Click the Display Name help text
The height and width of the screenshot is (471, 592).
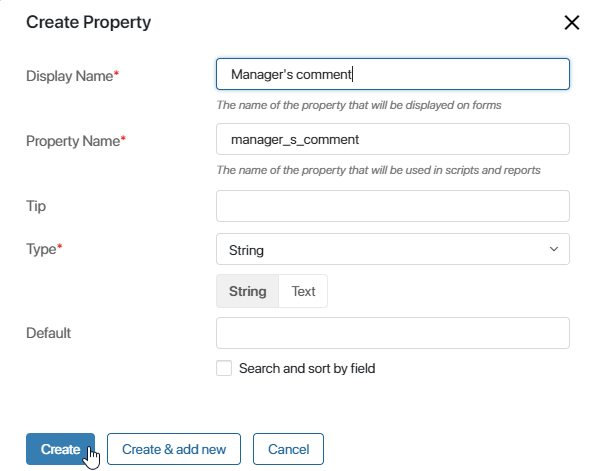[x=359, y=105]
